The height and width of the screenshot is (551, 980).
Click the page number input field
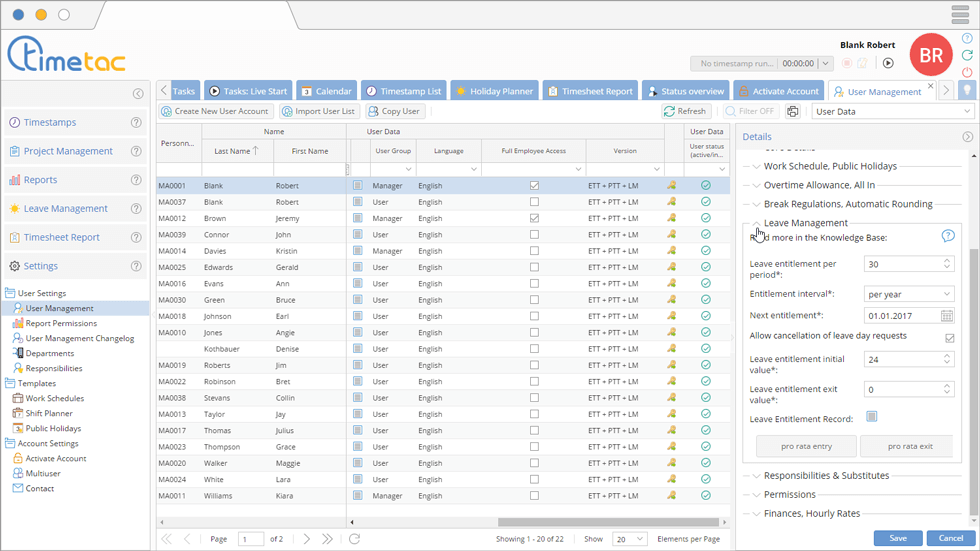[250, 539]
